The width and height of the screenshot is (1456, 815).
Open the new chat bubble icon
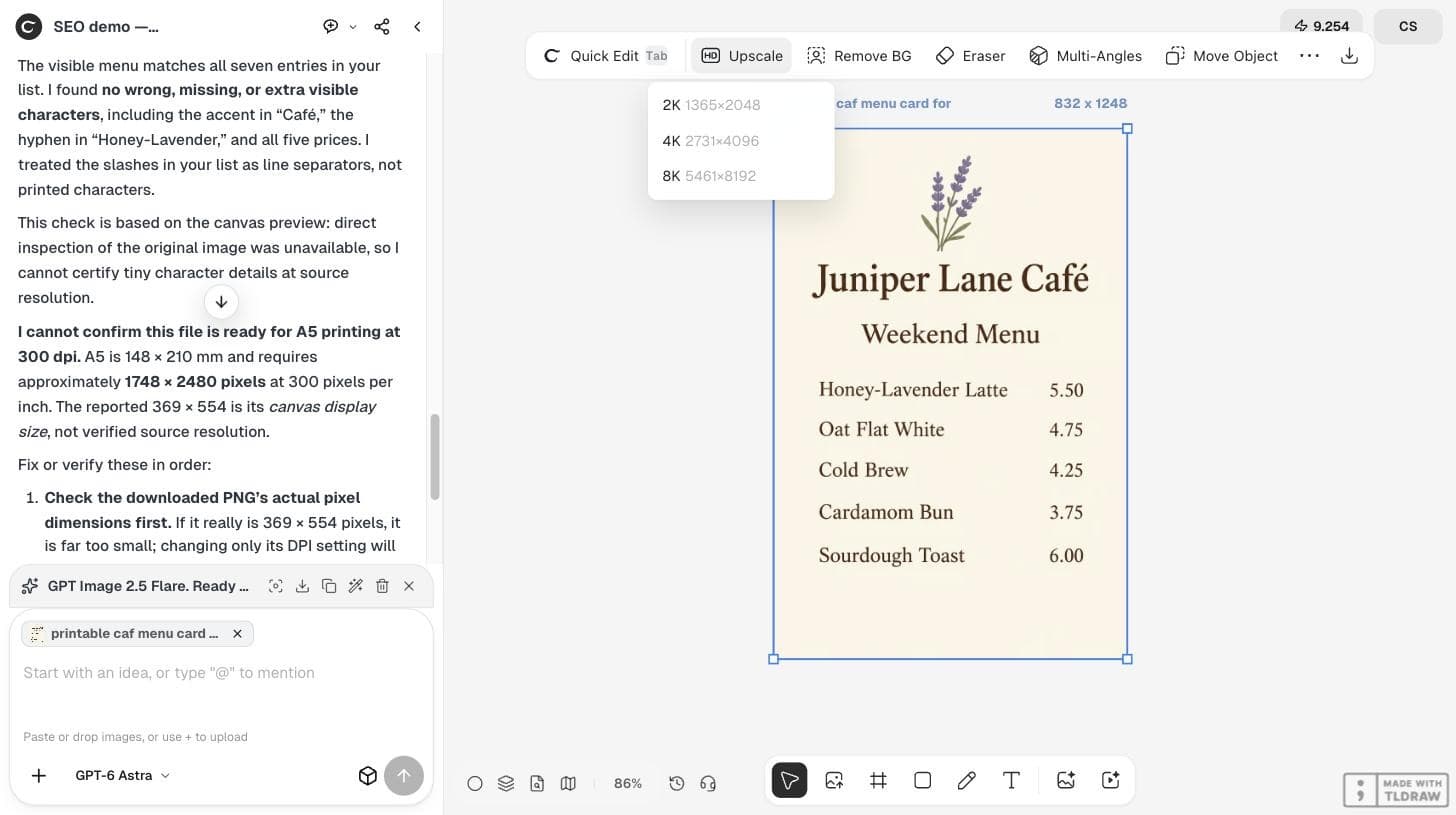pyautogui.click(x=331, y=26)
